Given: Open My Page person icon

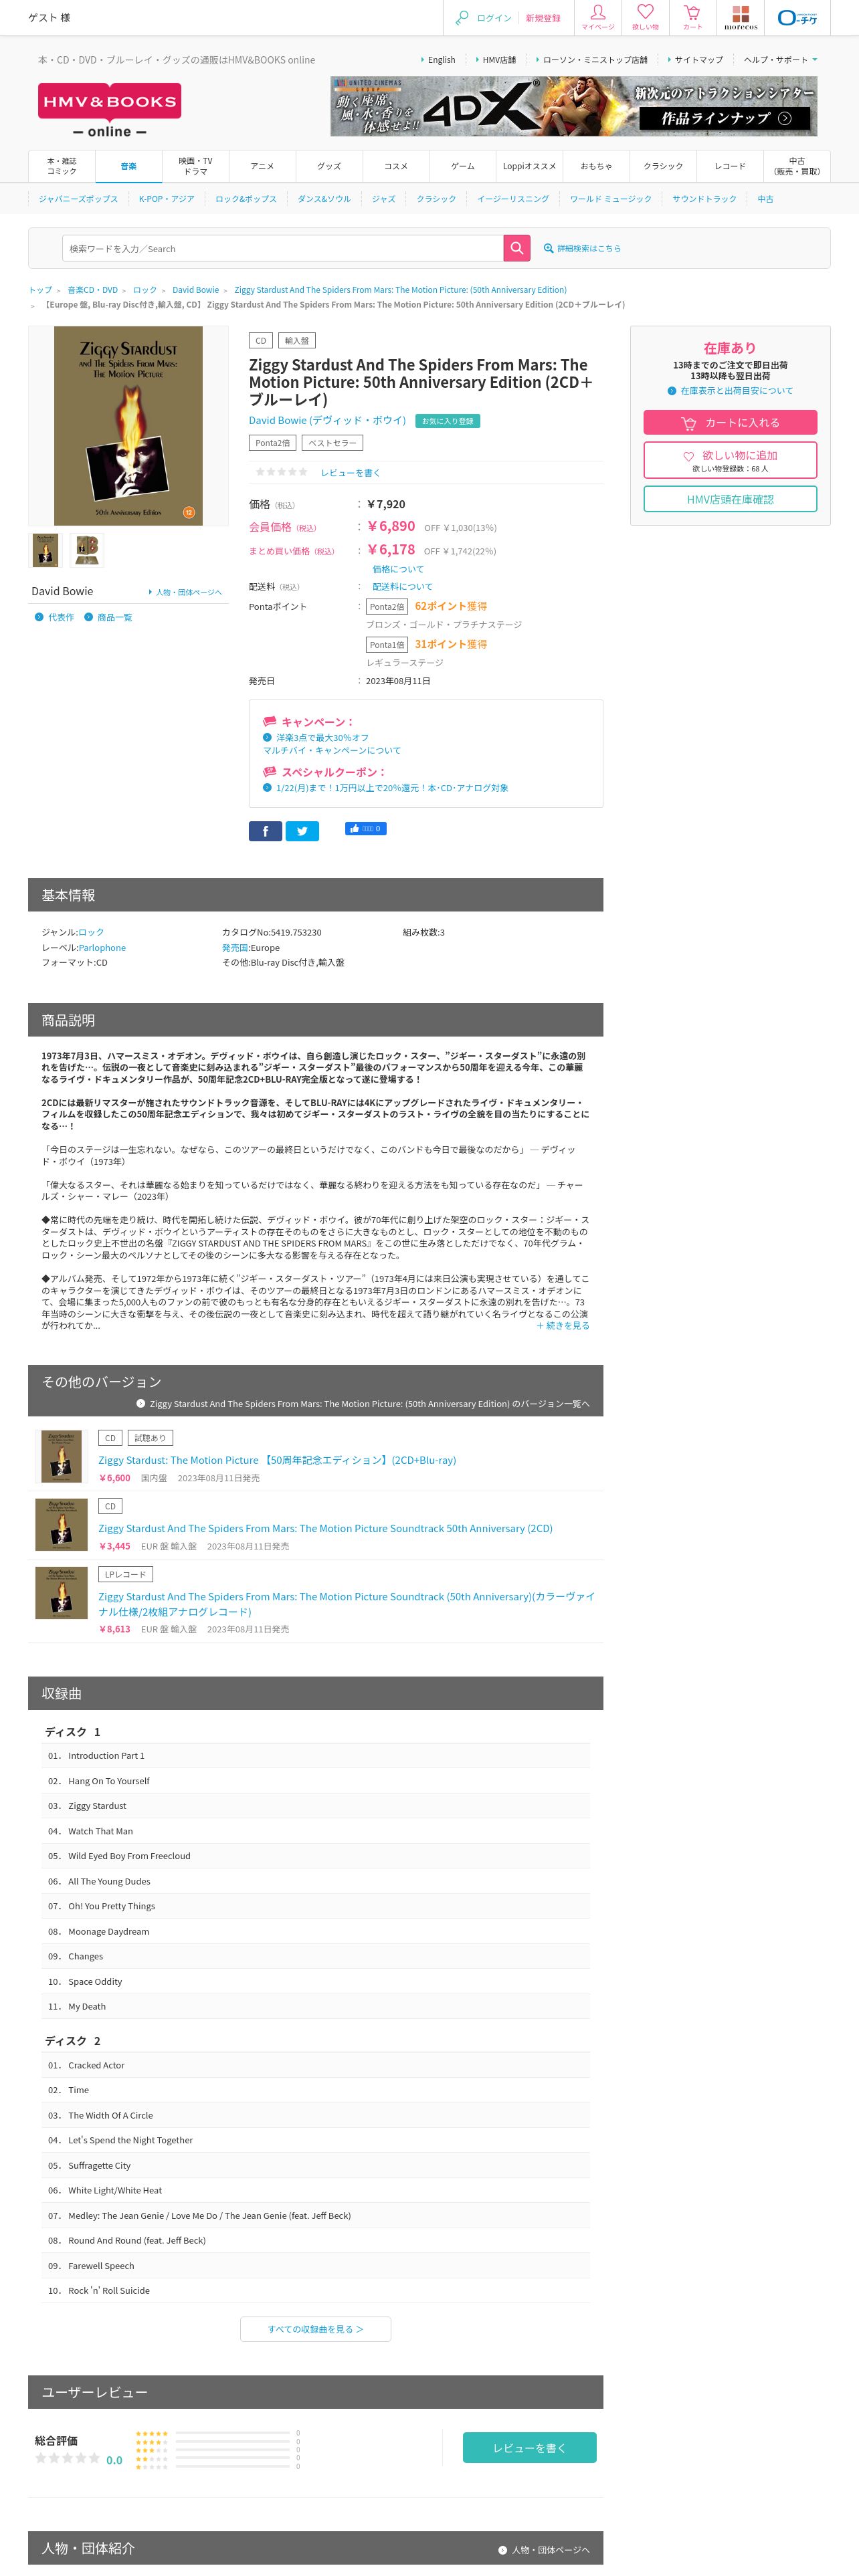Looking at the screenshot, I should pos(597,12).
